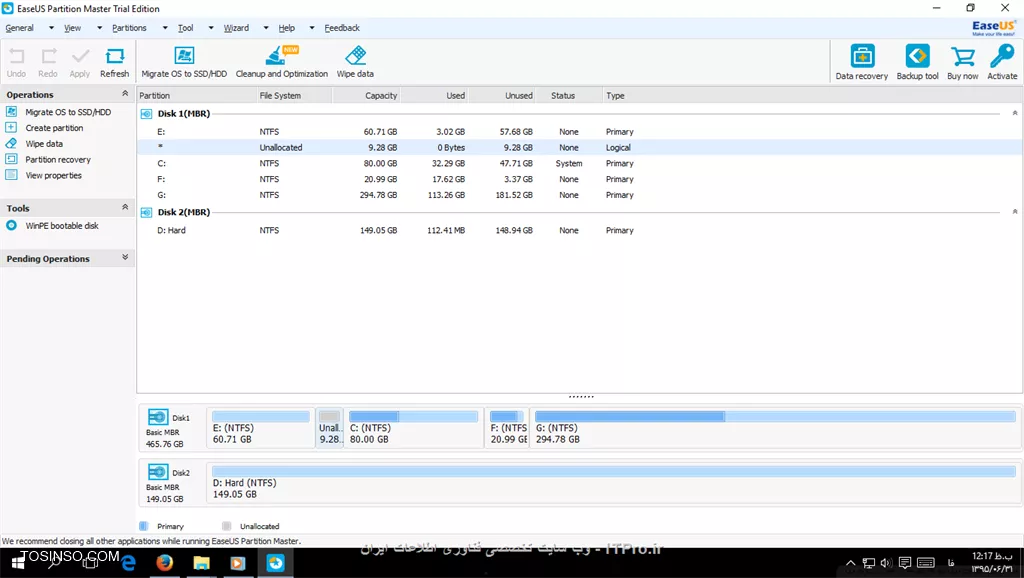Sort by the File System column header

(295, 95)
